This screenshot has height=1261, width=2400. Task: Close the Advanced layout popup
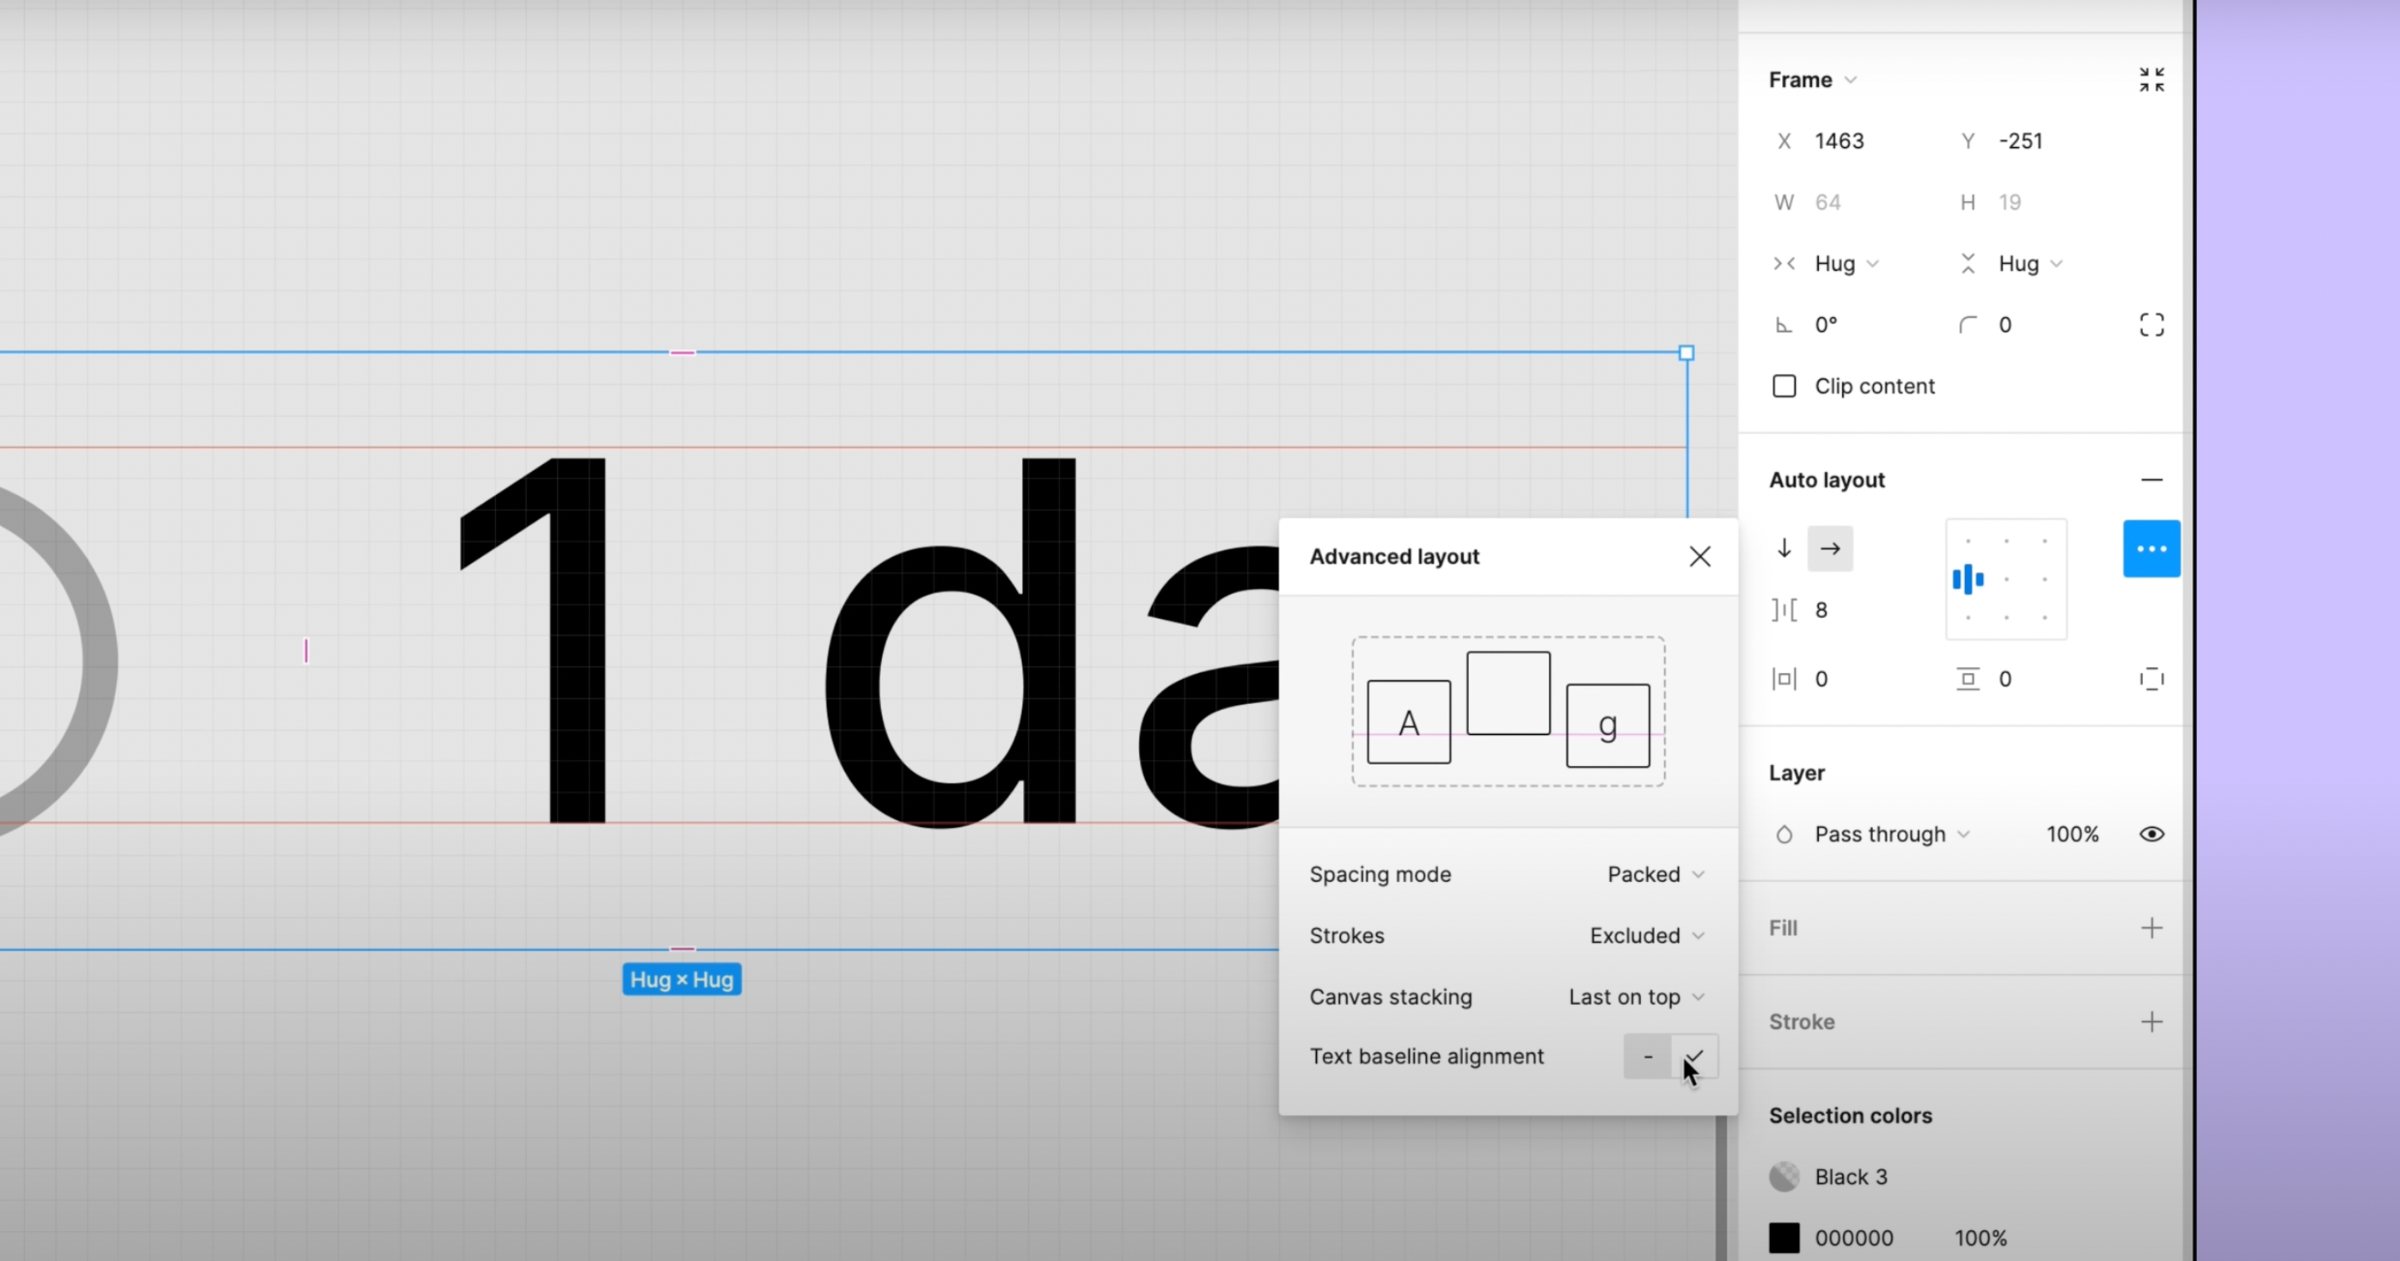[1700, 557]
